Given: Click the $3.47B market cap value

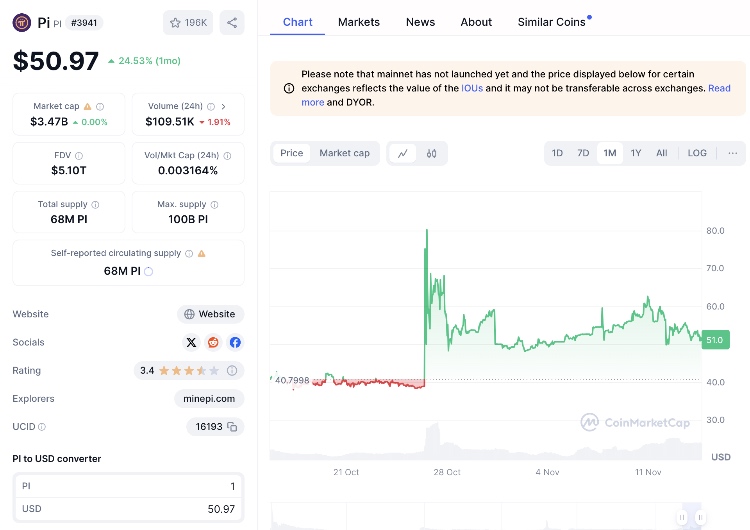Looking at the screenshot, I should [x=49, y=121].
